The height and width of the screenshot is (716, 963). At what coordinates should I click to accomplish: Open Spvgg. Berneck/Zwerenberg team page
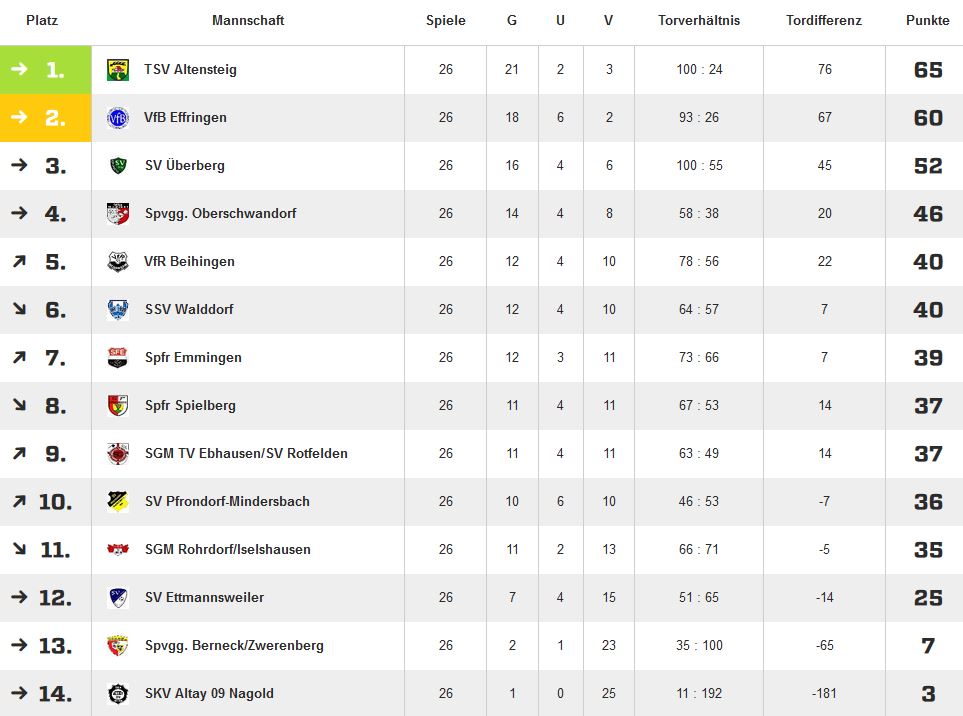point(234,645)
